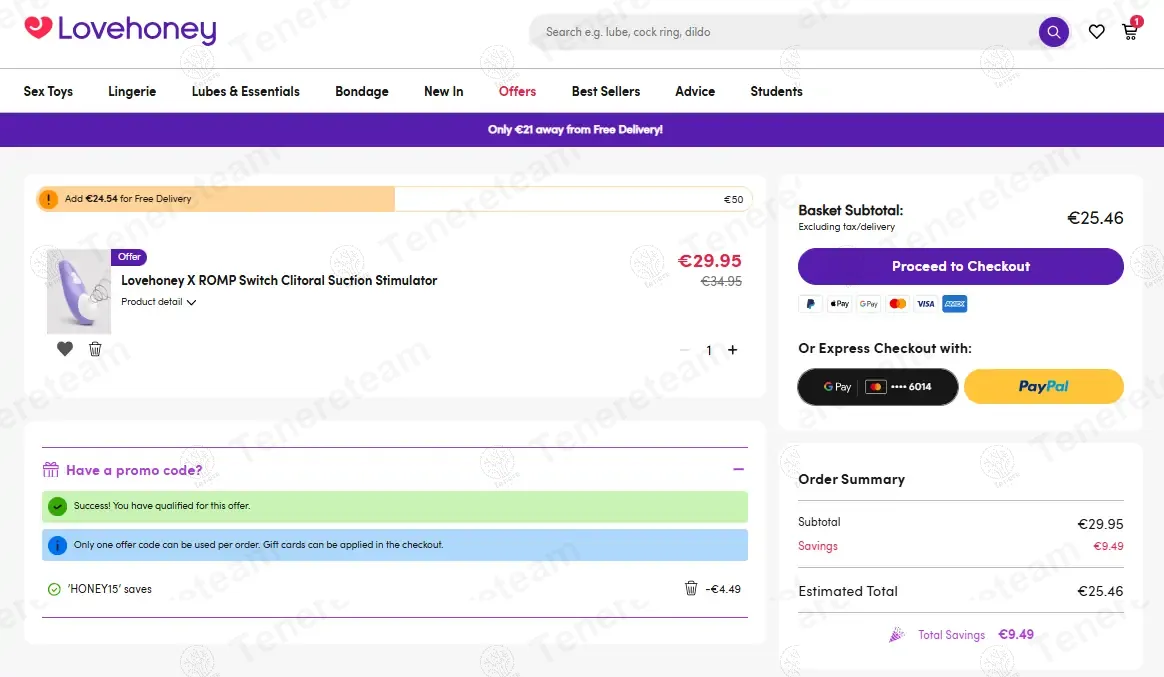
Task: Click the 'HONEY15' saves text
Action: (x=110, y=589)
